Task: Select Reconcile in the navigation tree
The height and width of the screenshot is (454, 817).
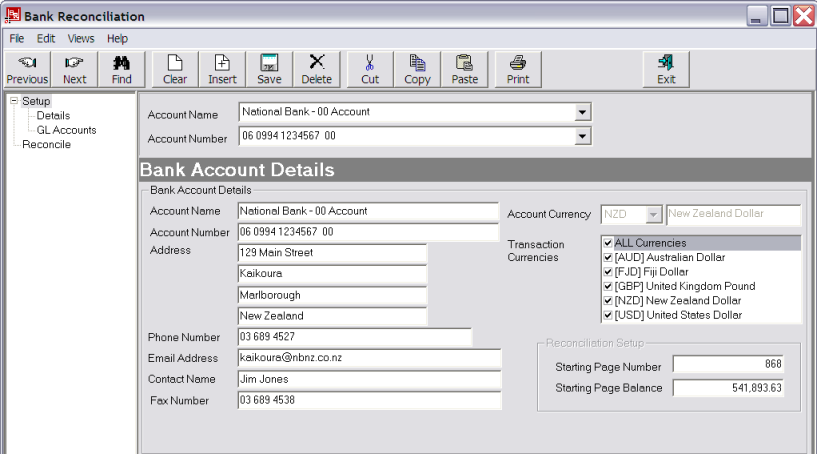Action: click(x=46, y=144)
